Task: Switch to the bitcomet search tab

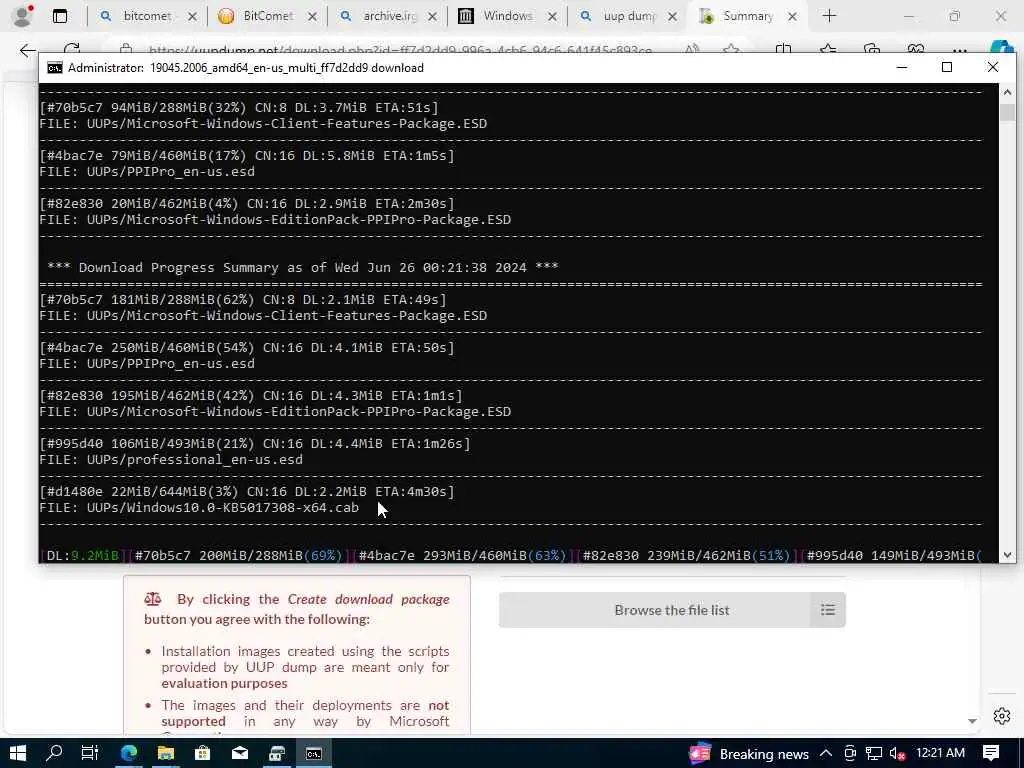Action: [147, 16]
